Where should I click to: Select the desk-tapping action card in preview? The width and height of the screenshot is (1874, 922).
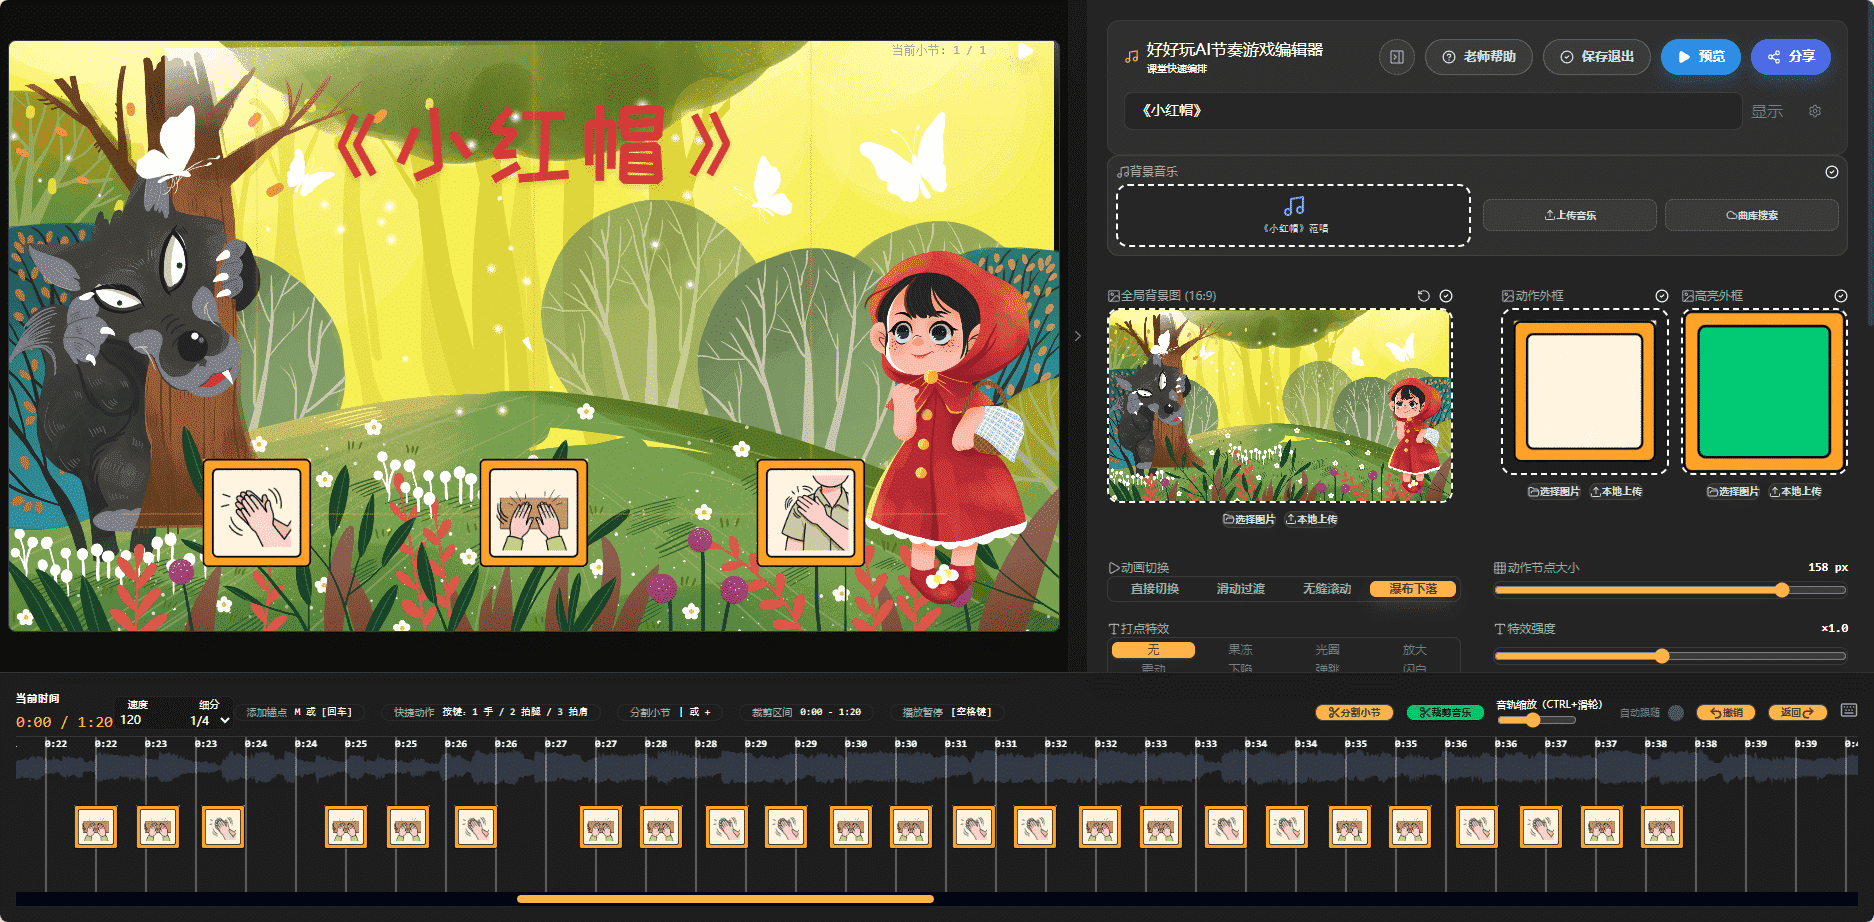pyautogui.click(x=534, y=513)
